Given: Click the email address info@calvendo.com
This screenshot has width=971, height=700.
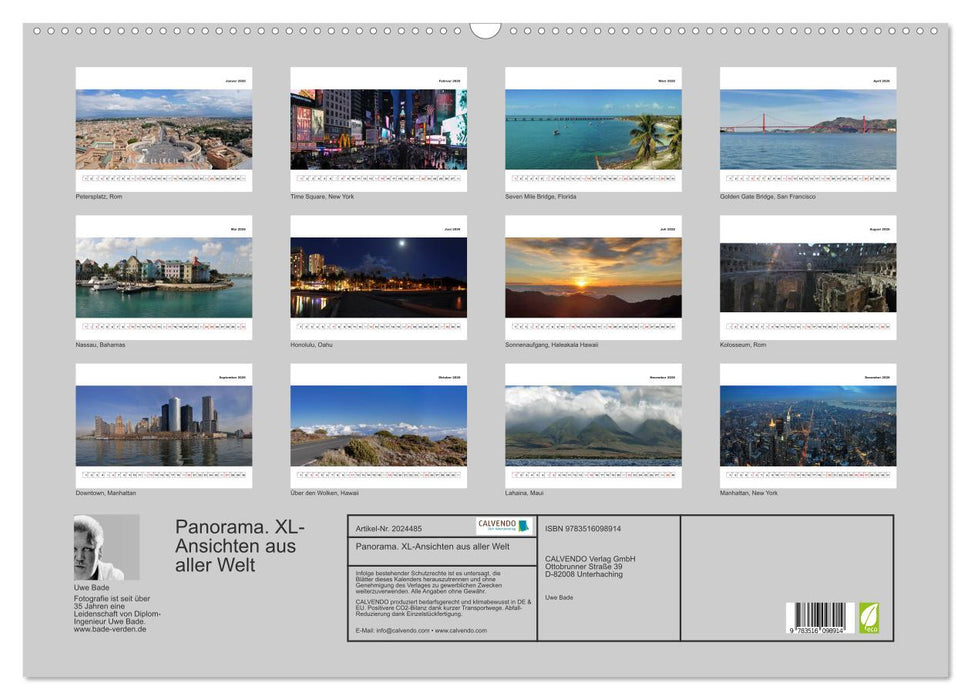Looking at the screenshot, I should 402,631.
